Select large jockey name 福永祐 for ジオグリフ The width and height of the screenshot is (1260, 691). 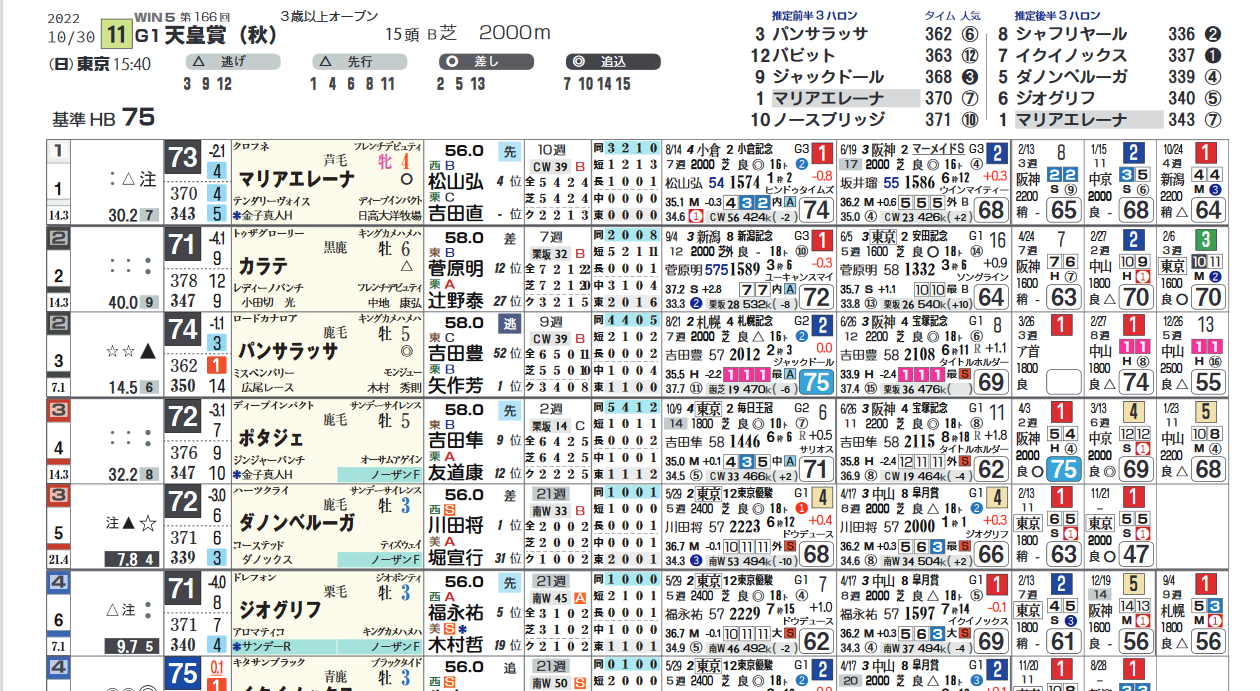tap(456, 610)
